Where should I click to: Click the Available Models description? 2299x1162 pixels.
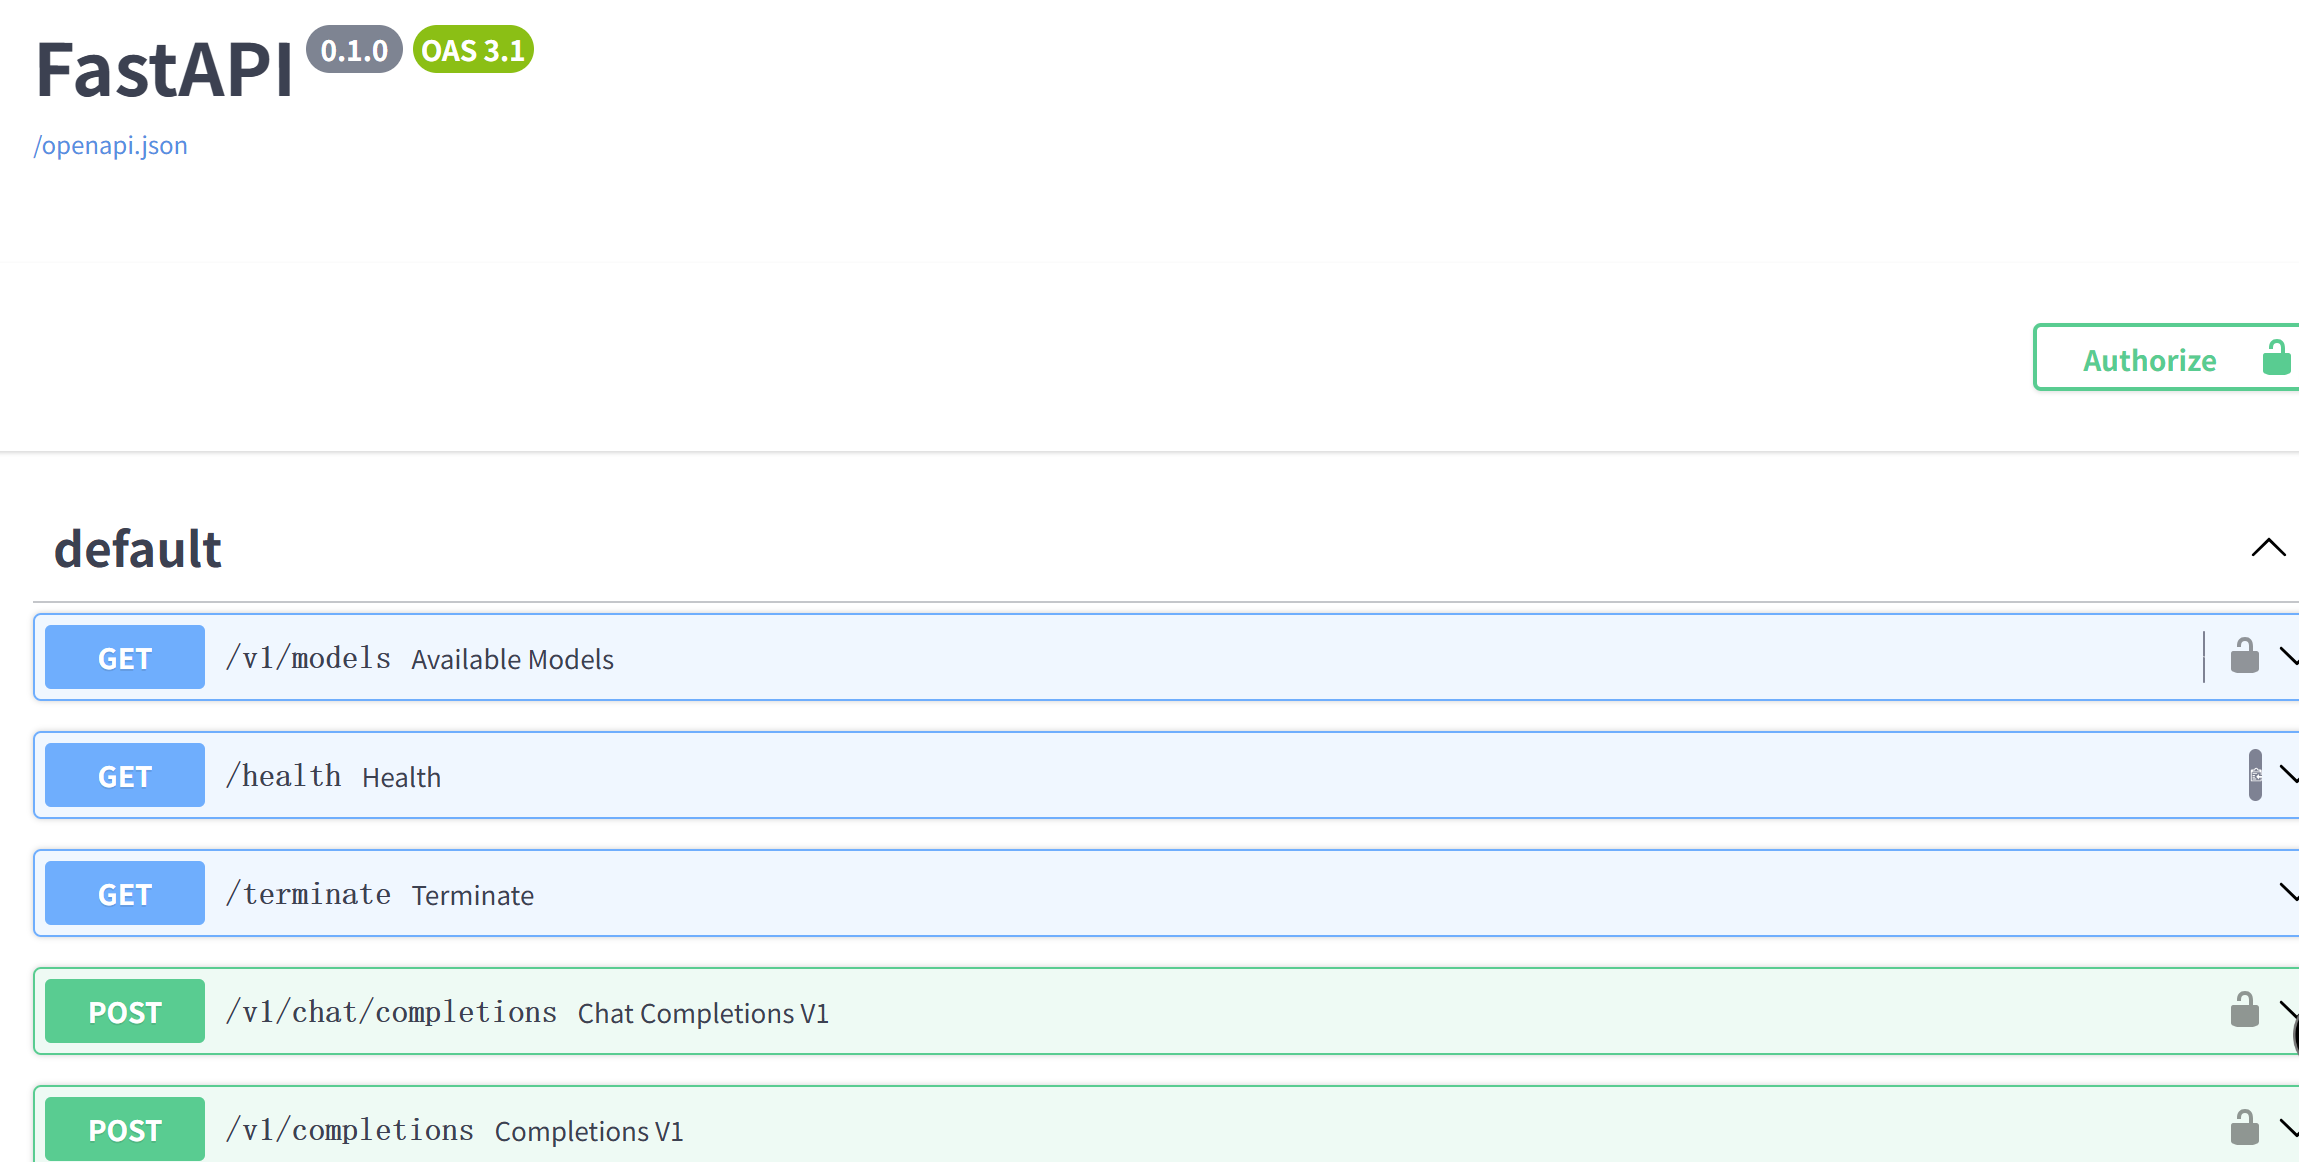click(513, 660)
